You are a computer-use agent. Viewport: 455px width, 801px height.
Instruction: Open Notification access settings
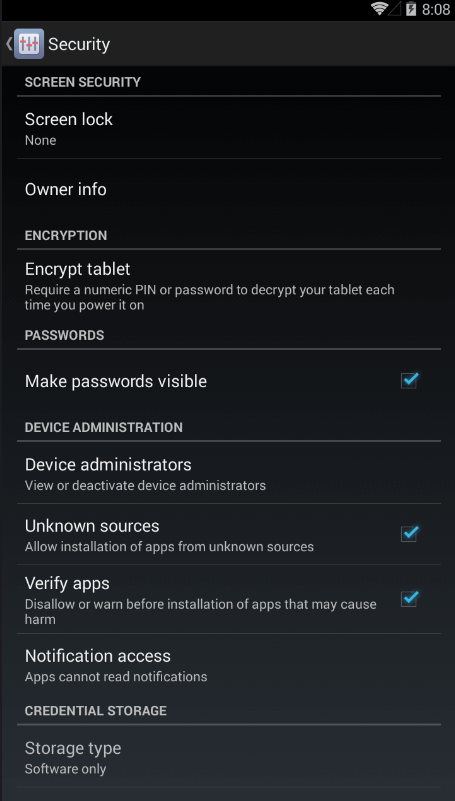coord(229,665)
